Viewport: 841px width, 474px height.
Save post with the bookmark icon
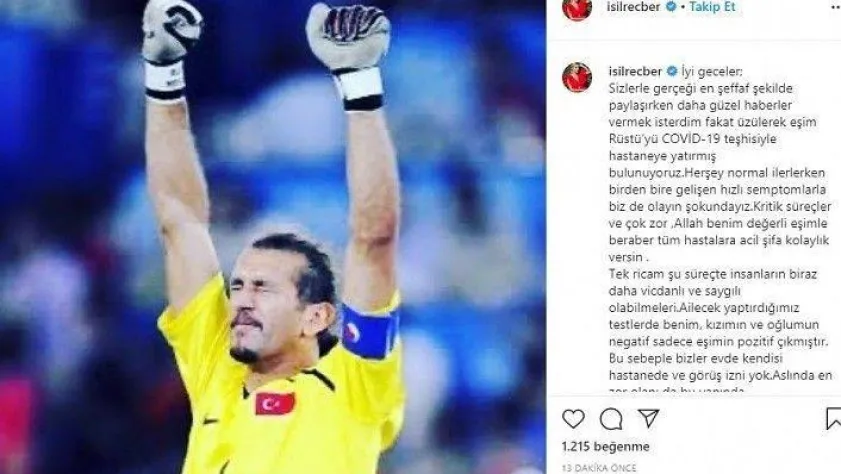833,419
